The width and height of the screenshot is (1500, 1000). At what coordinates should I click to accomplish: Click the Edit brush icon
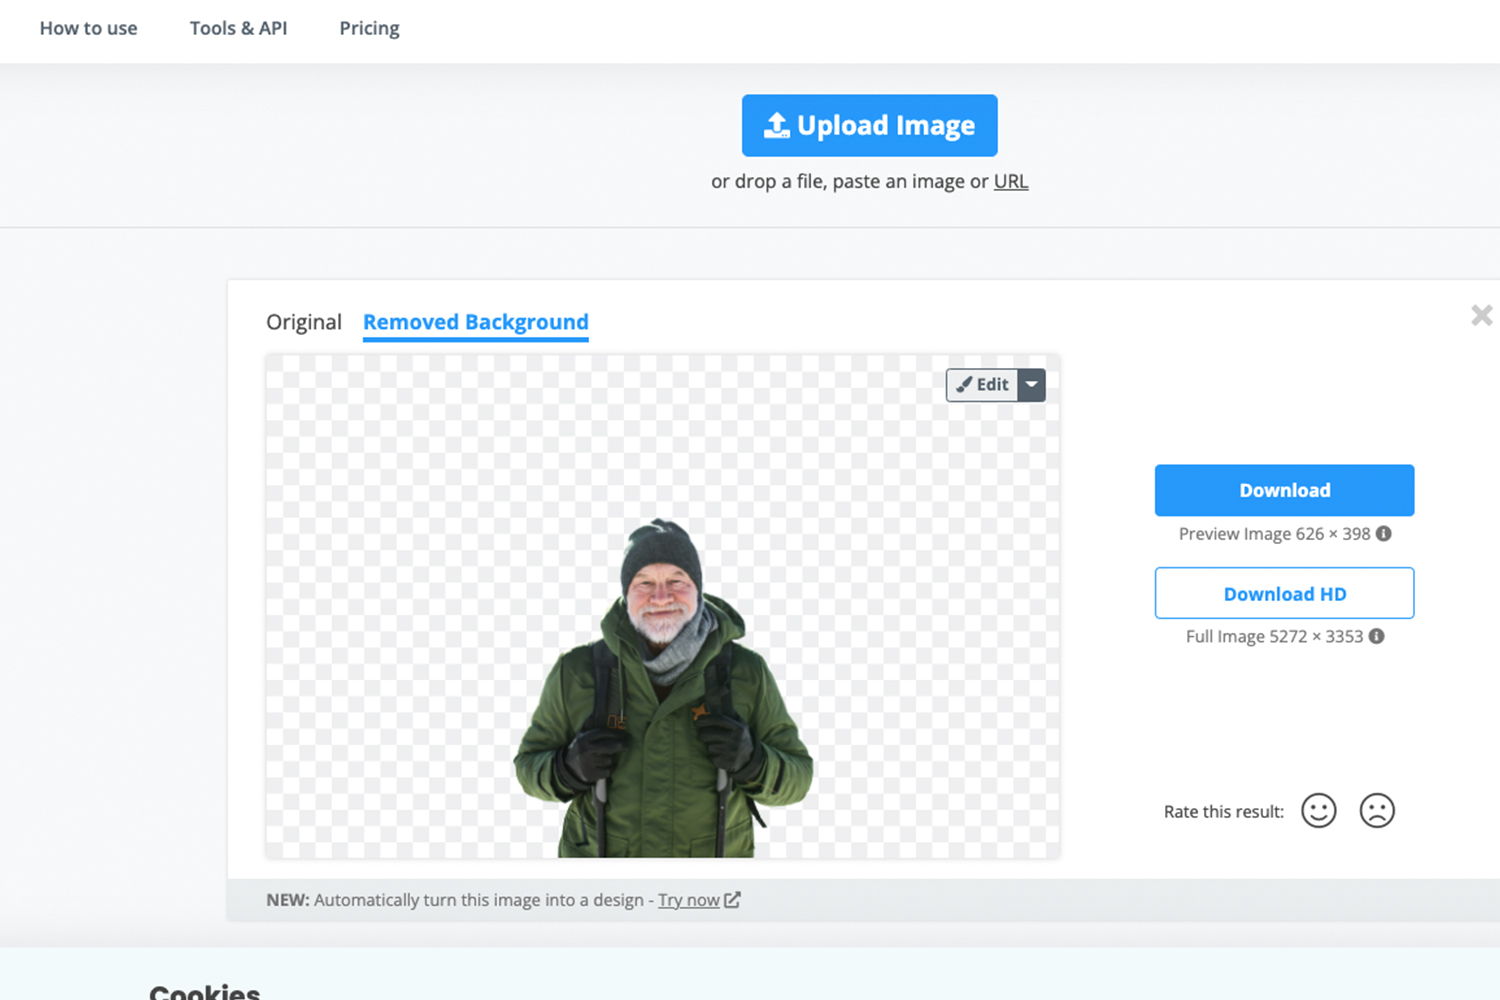pyautogui.click(x=964, y=384)
